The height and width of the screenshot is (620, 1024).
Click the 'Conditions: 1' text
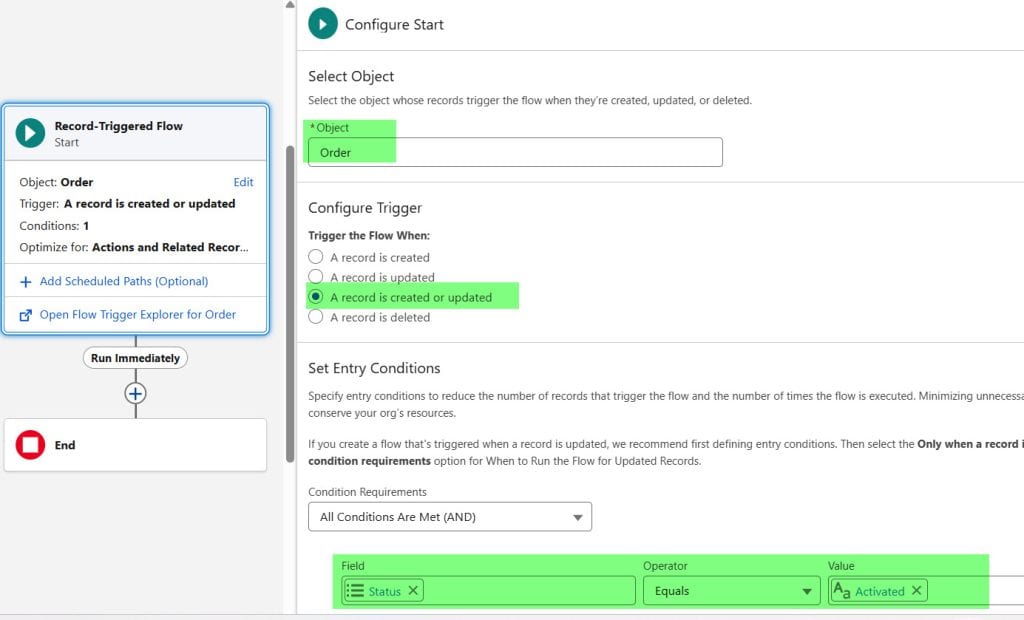(x=54, y=226)
